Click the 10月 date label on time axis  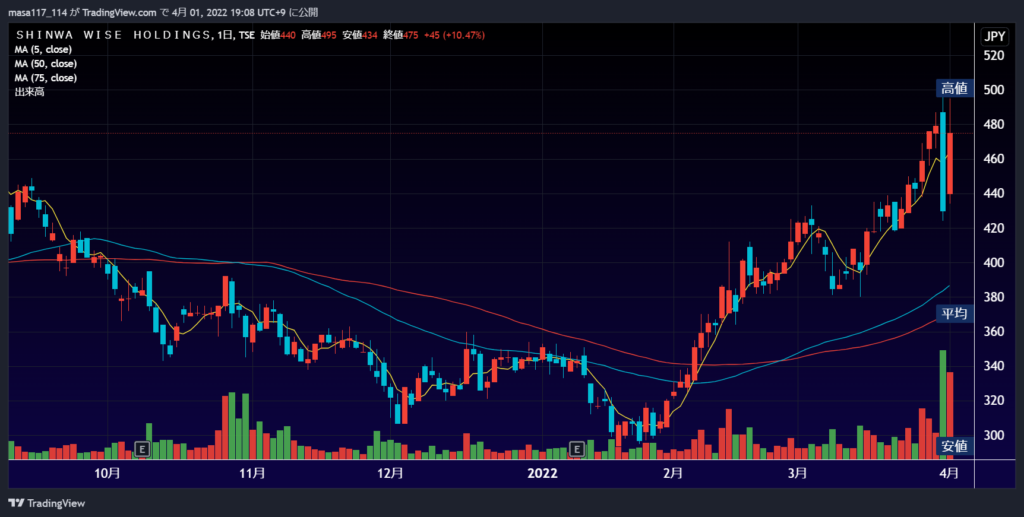107,473
